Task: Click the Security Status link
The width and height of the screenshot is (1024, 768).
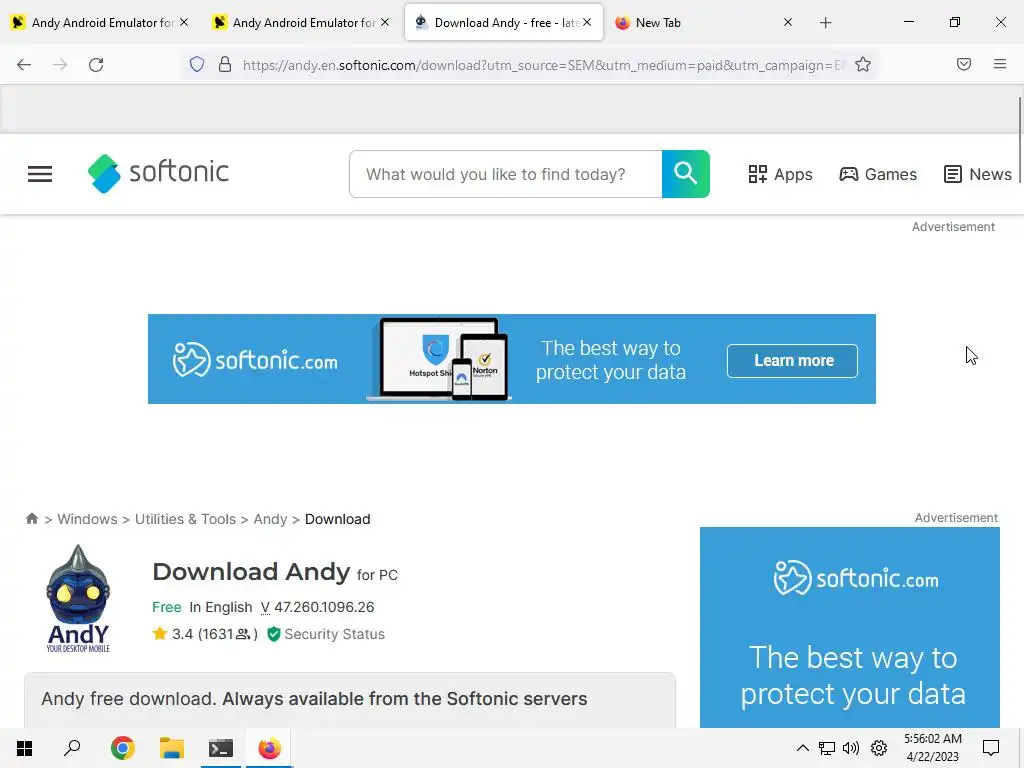Action: [x=334, y=634]
